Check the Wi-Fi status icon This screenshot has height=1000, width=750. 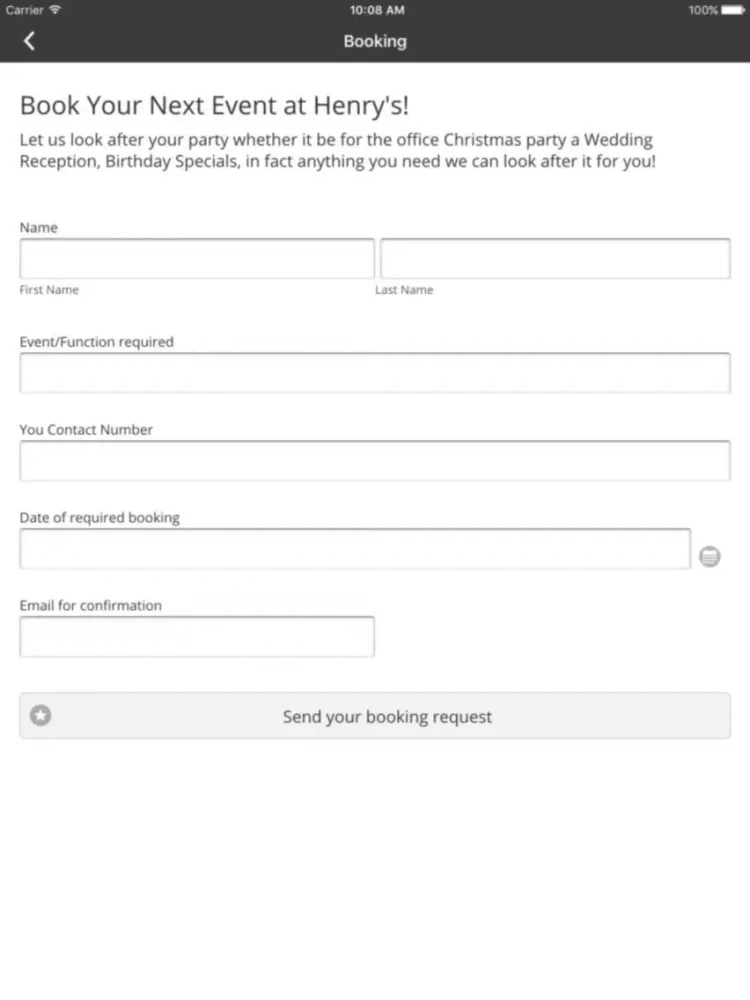tap(55, 10)
